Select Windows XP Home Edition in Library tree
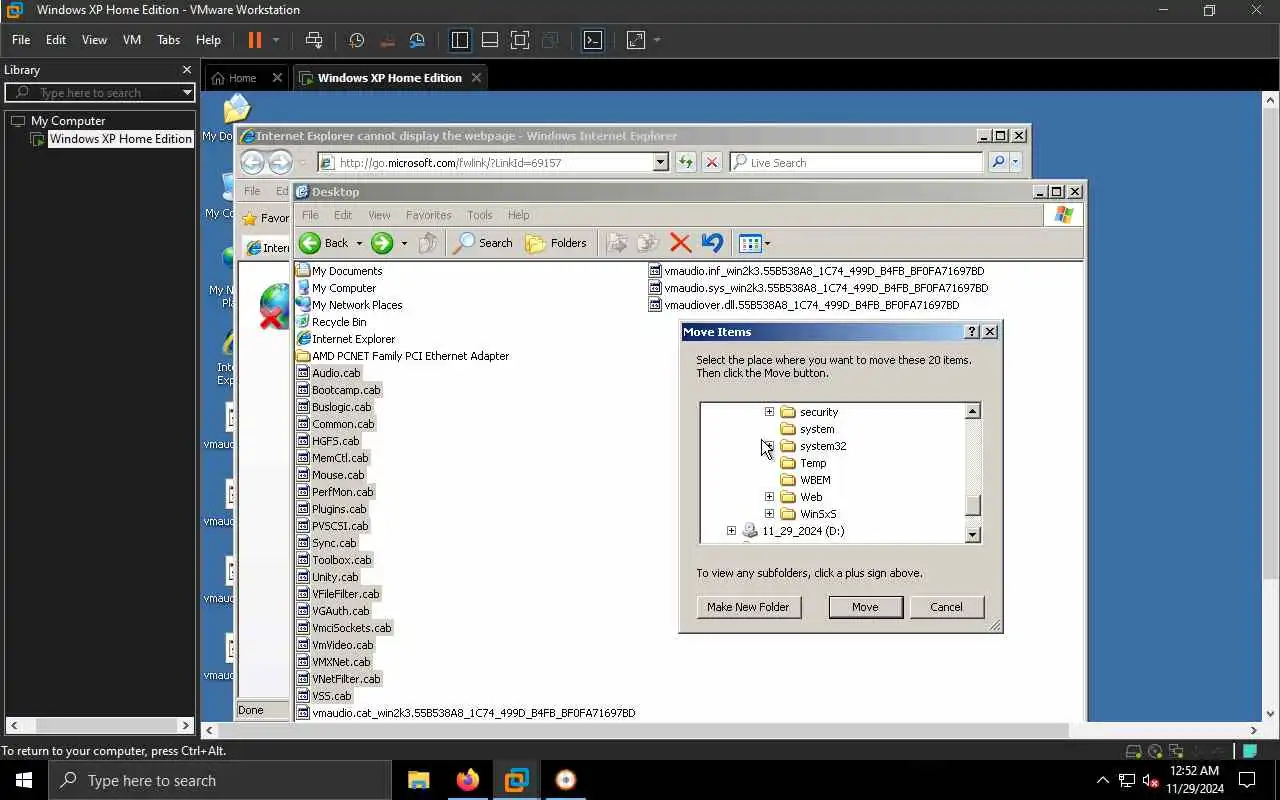 (120, 139)
